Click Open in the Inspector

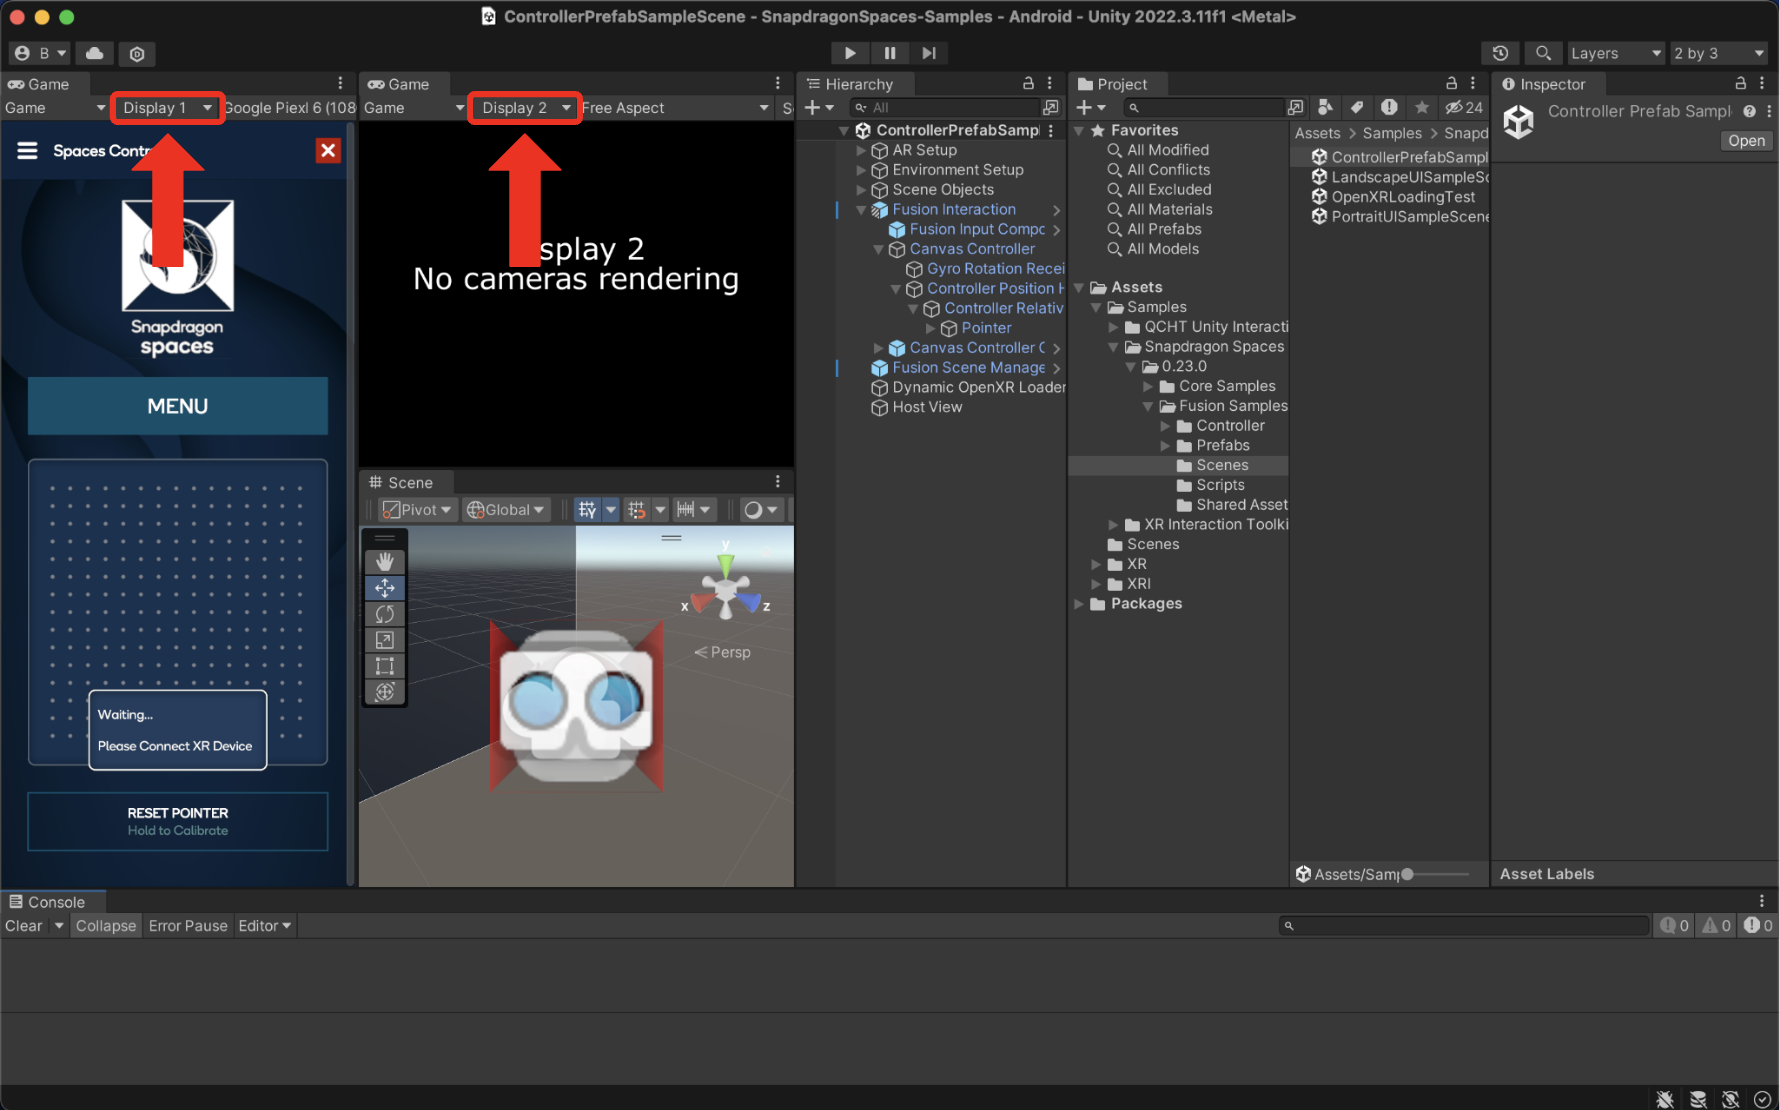(x=1746, y=141)
